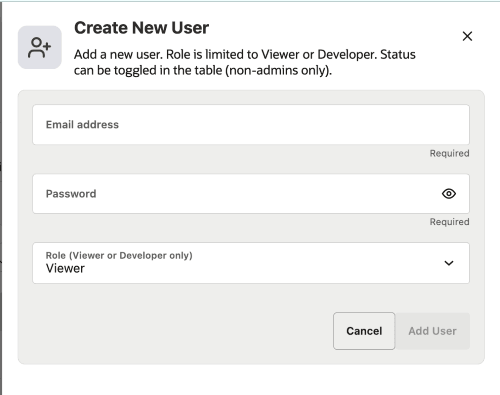500x395 pixels.
Task: Click the Required hint under Email address
Action: [x=449, y=153]
